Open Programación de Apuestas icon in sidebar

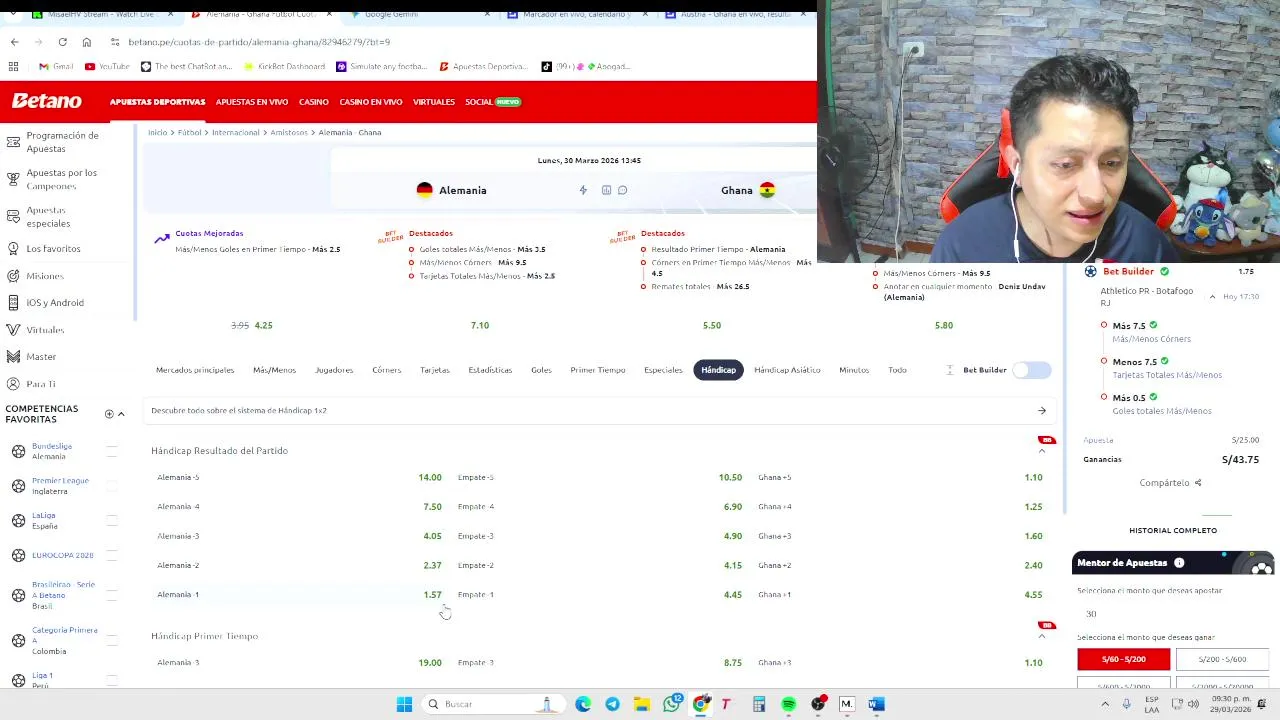pyautogui.click(x=13, y=141)
